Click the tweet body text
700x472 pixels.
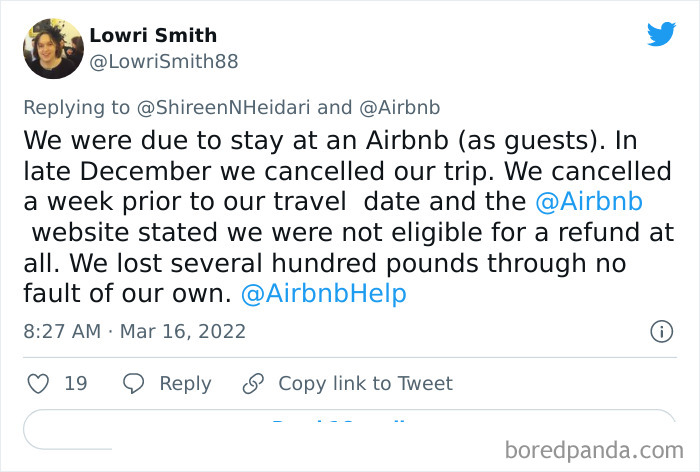(x=330, y=216)
